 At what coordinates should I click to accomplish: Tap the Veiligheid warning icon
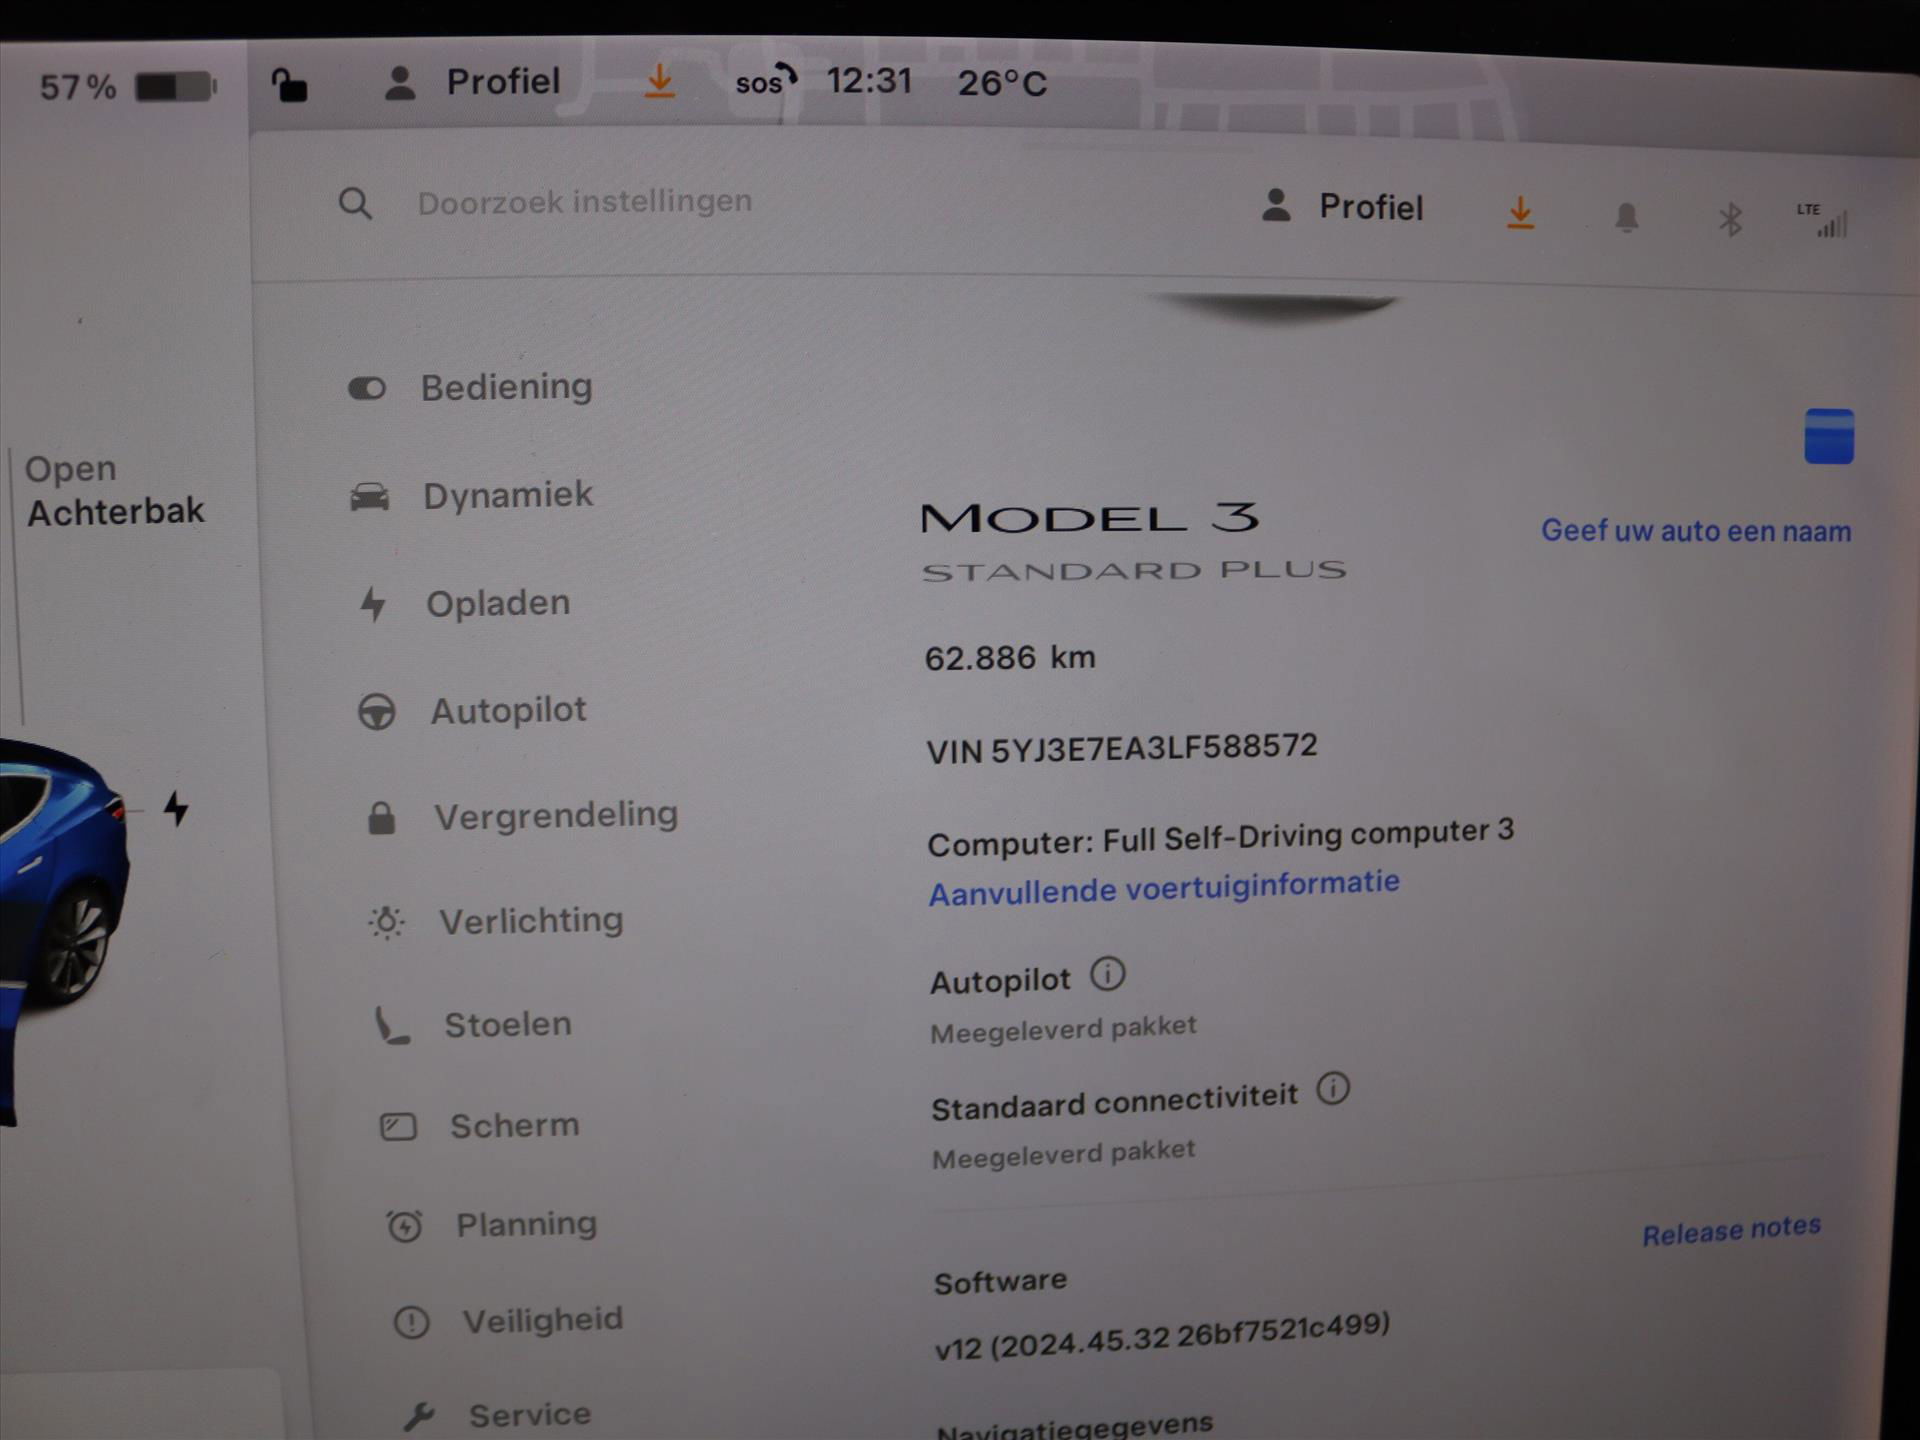[x=411, y=1323]
